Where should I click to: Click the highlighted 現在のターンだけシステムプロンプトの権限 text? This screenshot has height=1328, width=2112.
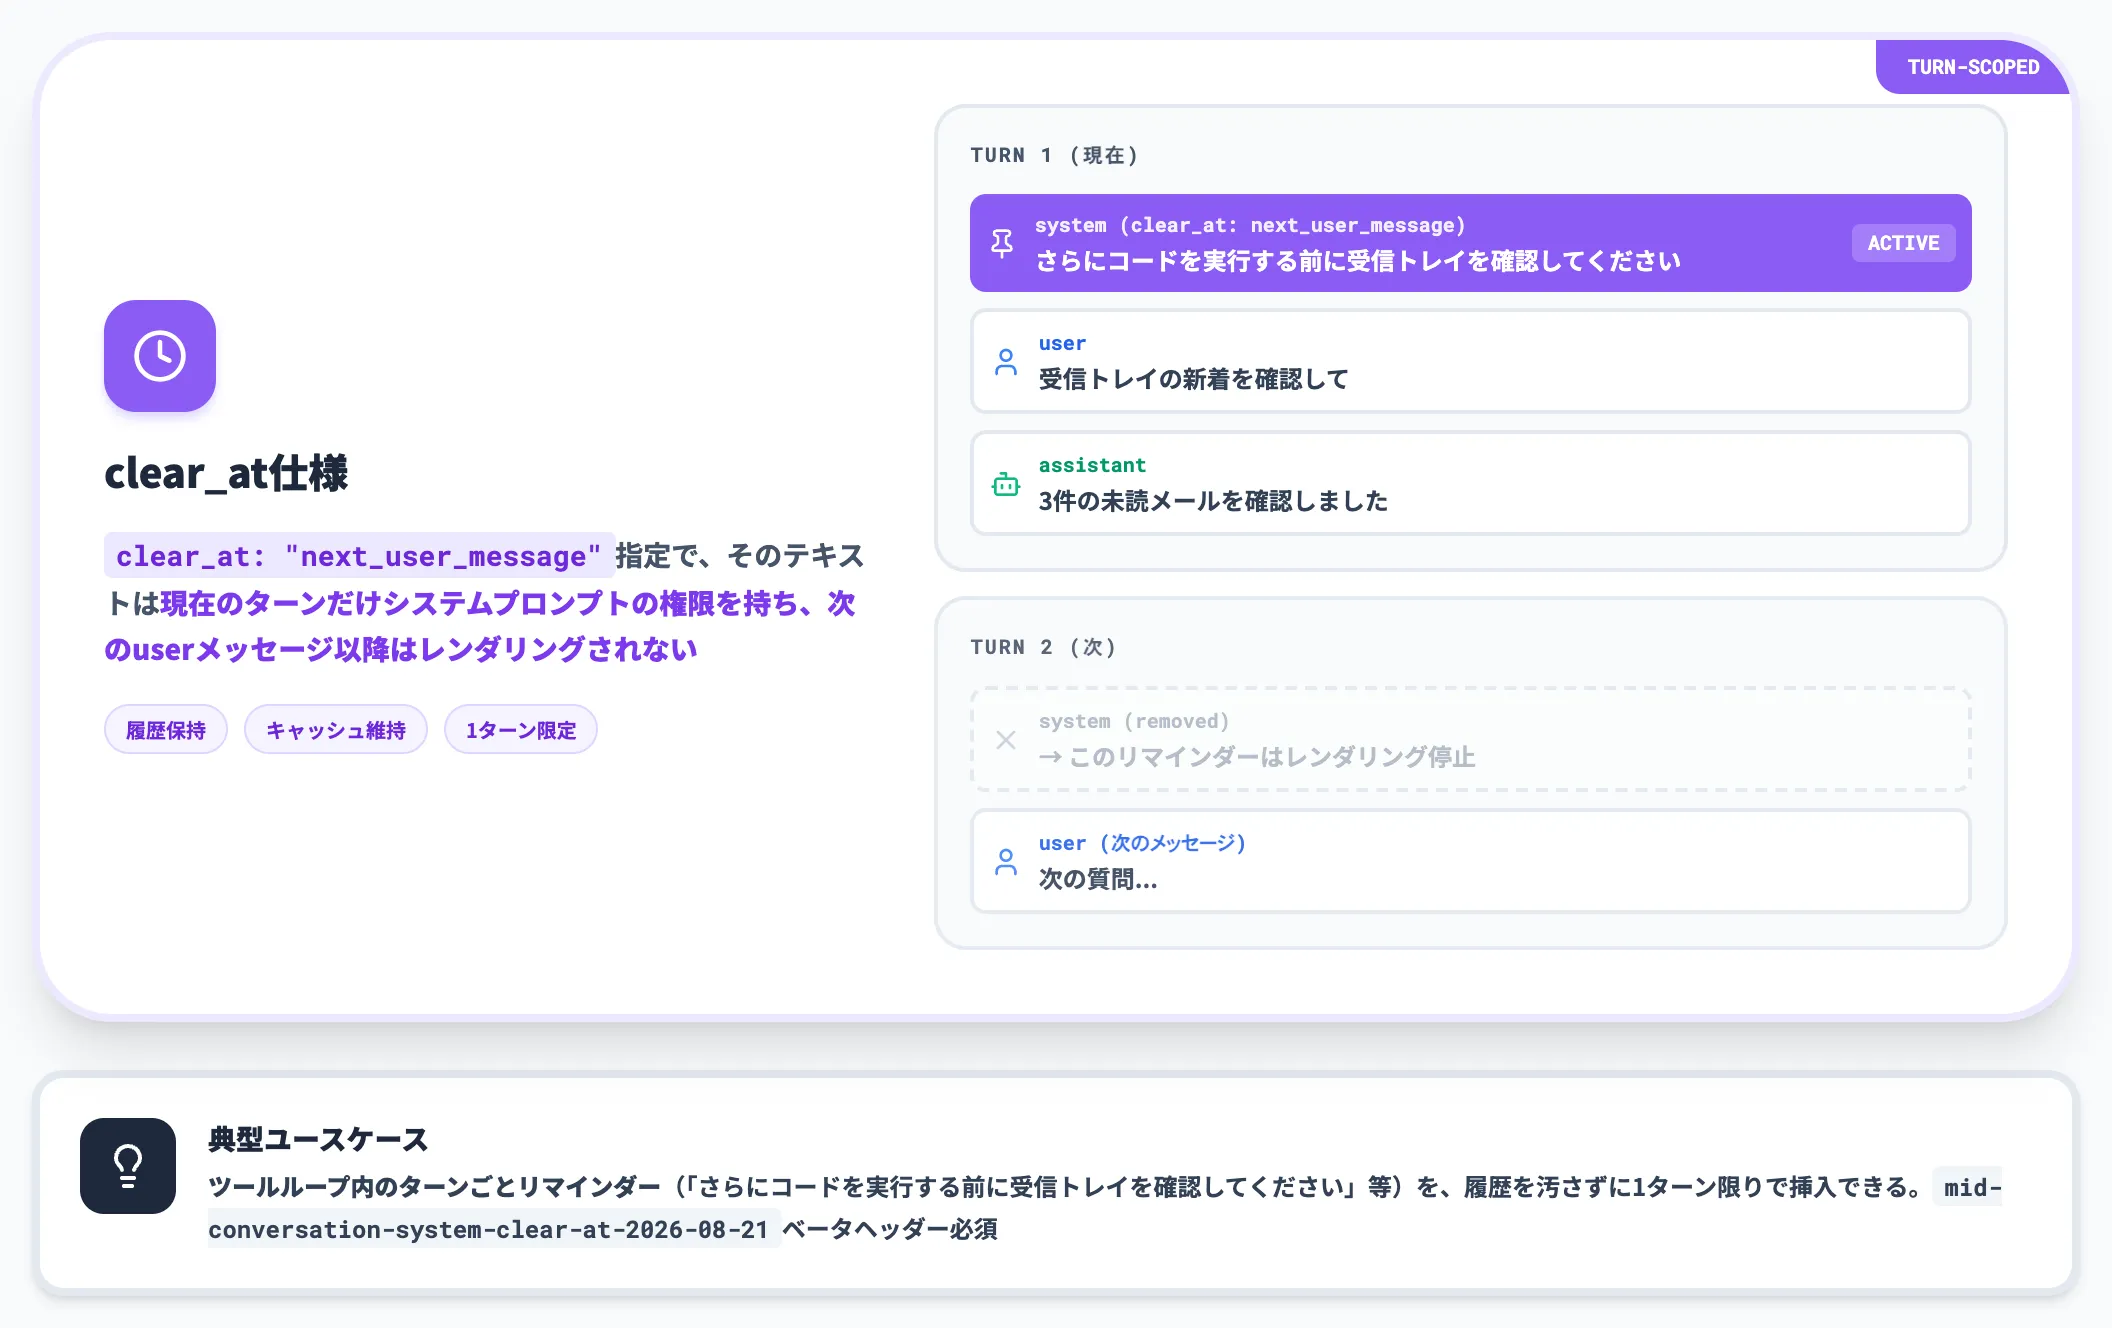(450, 603)
